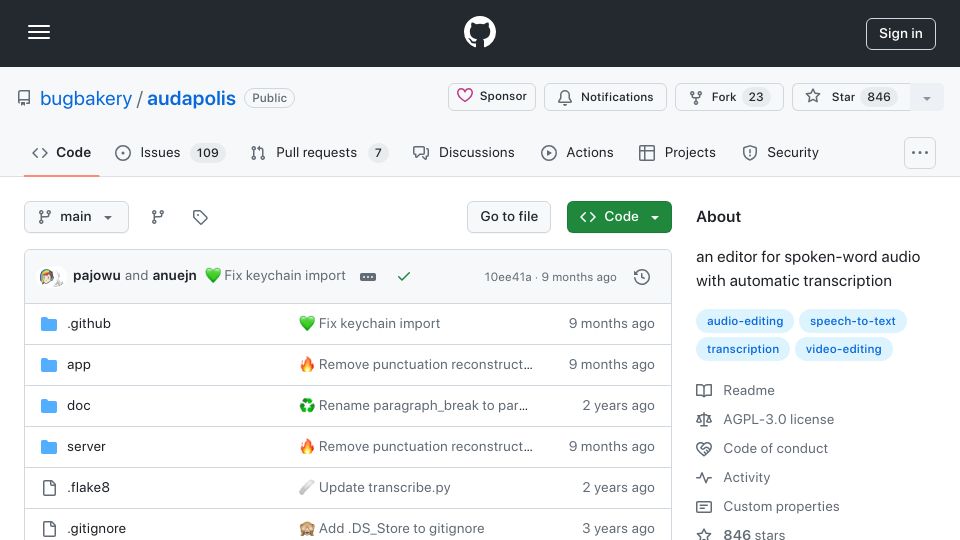
Task: Click the app folder icon
Action: click(x=49, y=364)
